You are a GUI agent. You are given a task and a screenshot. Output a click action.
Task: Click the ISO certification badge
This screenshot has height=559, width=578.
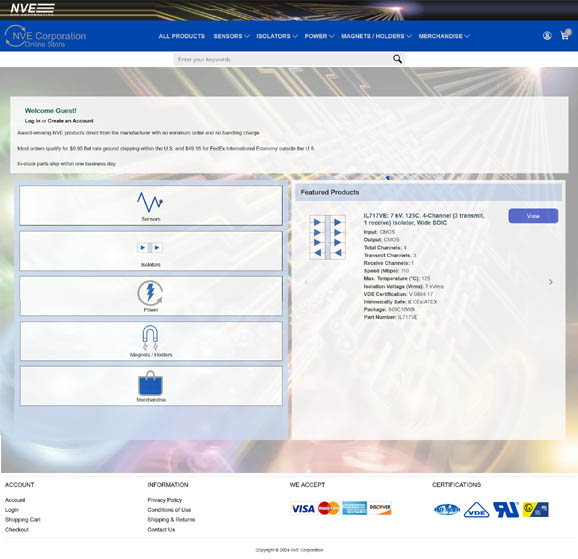(447, 510)
